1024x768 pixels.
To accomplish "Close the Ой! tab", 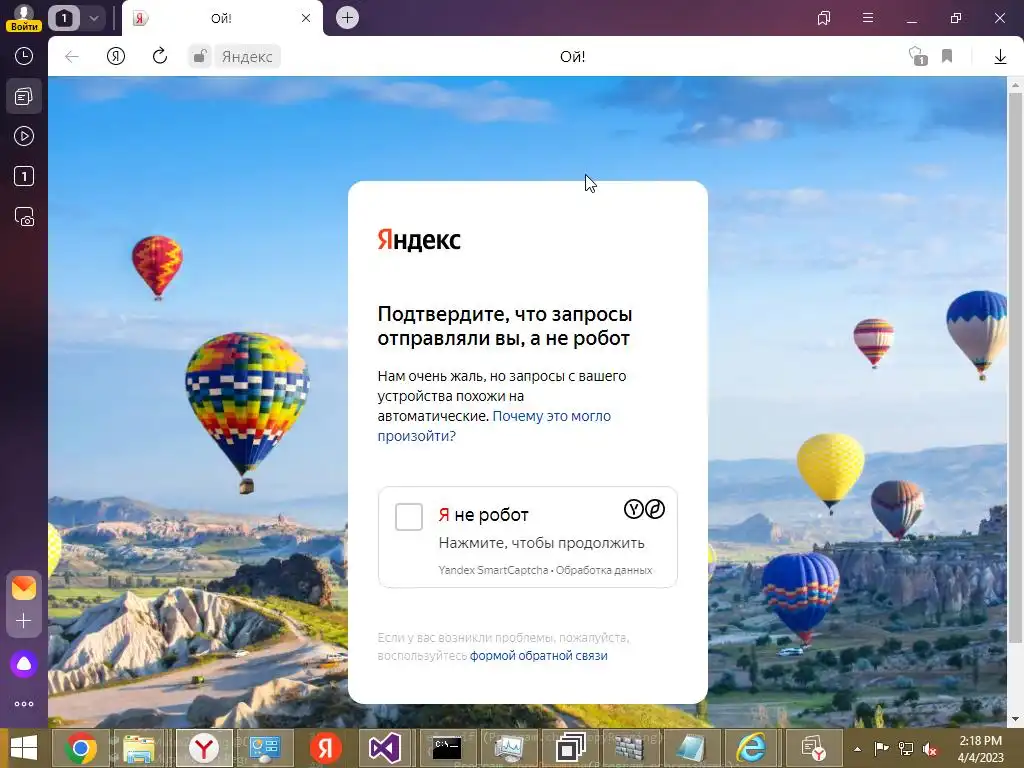I will [x=306, y=18].
